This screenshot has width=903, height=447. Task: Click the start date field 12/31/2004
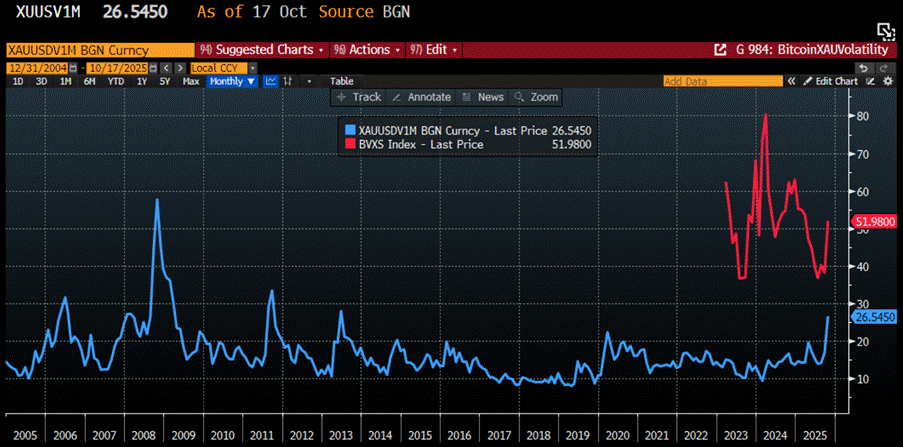point(37,68)
